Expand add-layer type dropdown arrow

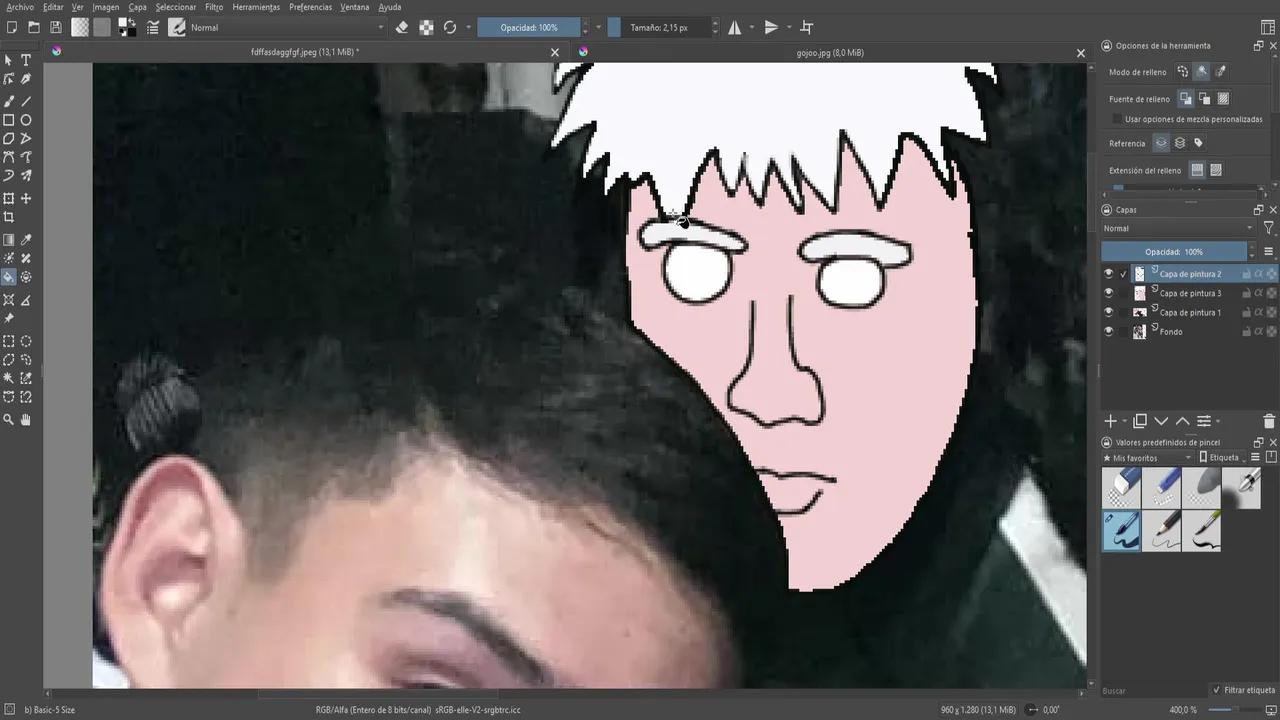coord(1125,422)
